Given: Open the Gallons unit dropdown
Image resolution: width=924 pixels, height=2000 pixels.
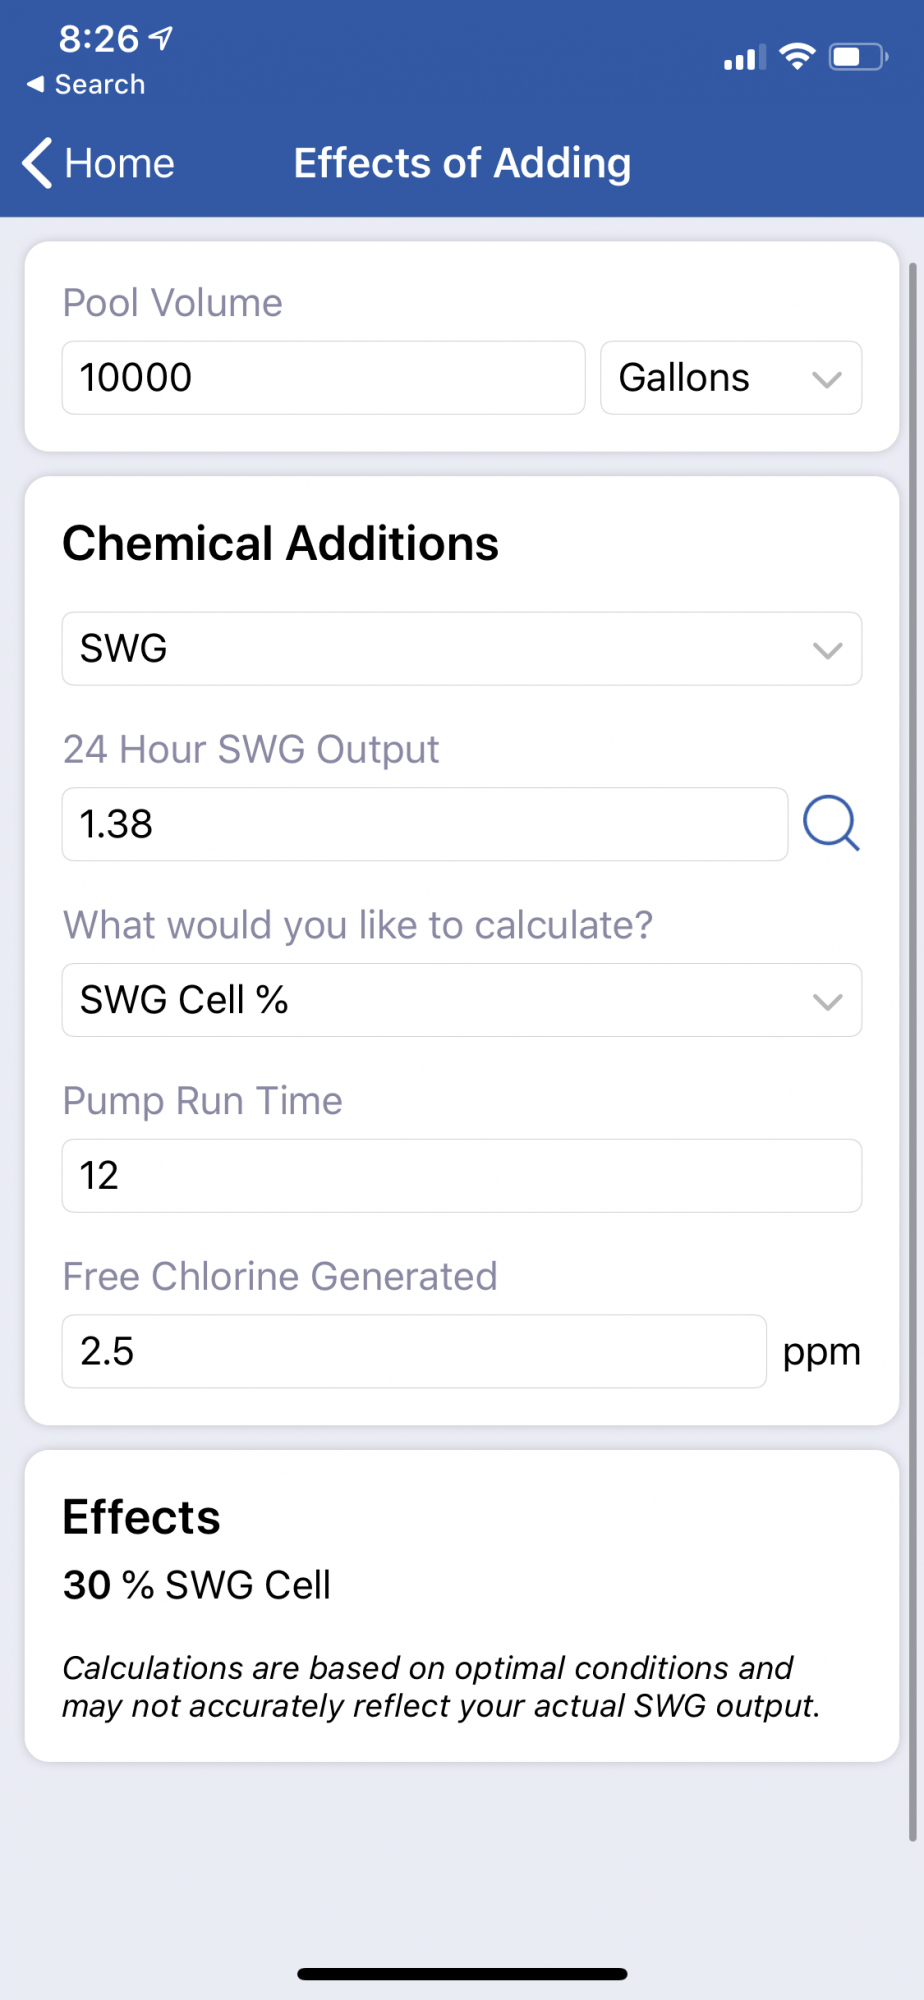Looking at the screenshot, I should pyautogui.click(x=731, y=378).
